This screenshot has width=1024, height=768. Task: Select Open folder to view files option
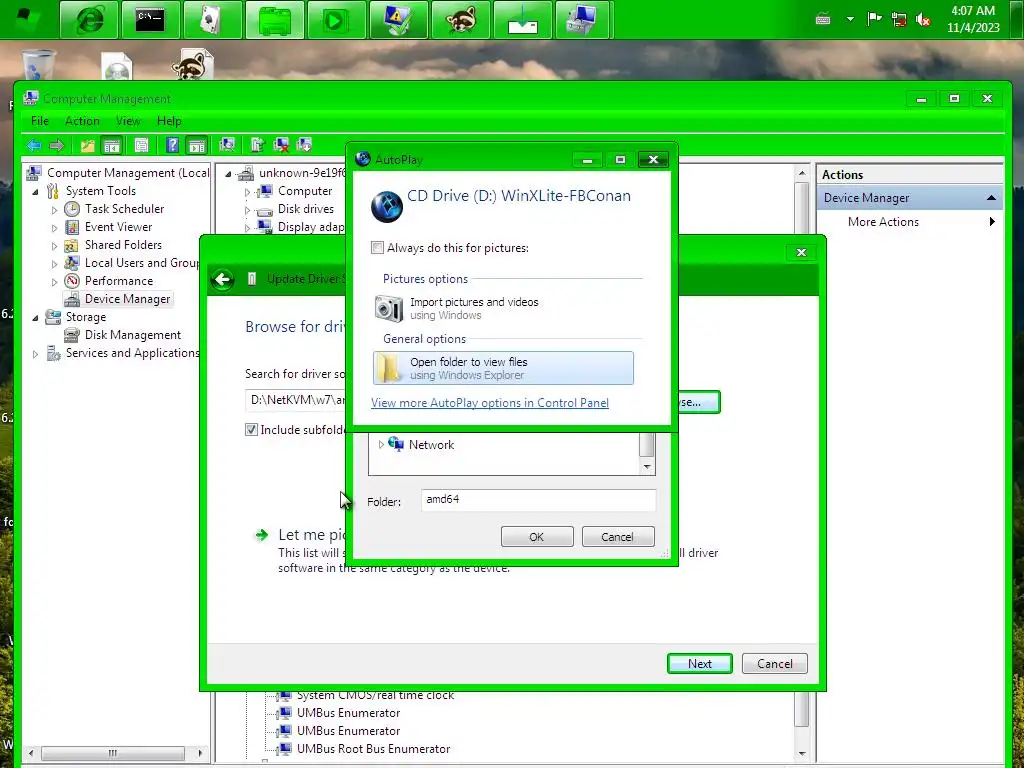coord(504,368)
